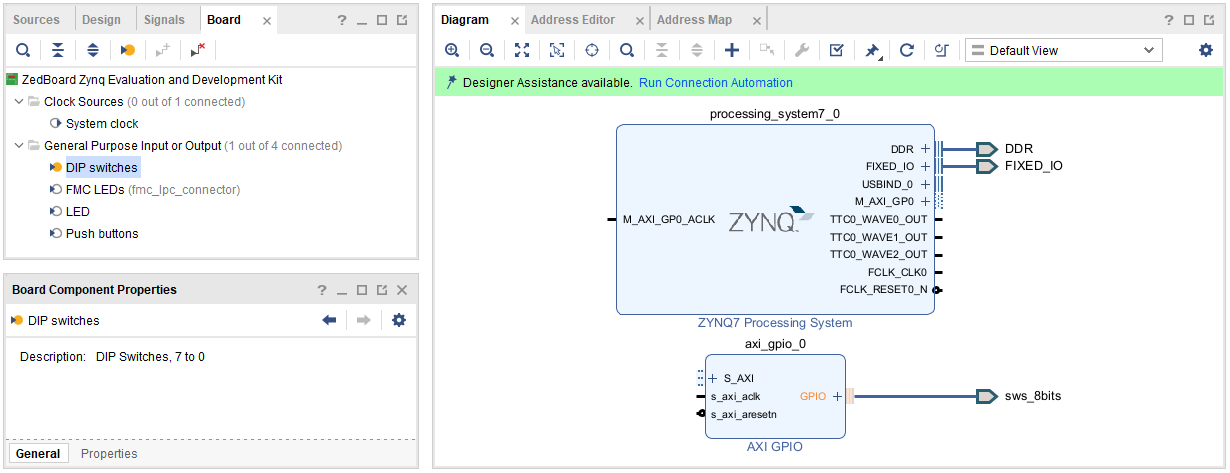The width and height of the screenshot is (1230, 473).
Task: Collapse the Clock Sources tree node
Action: (19, 102)
